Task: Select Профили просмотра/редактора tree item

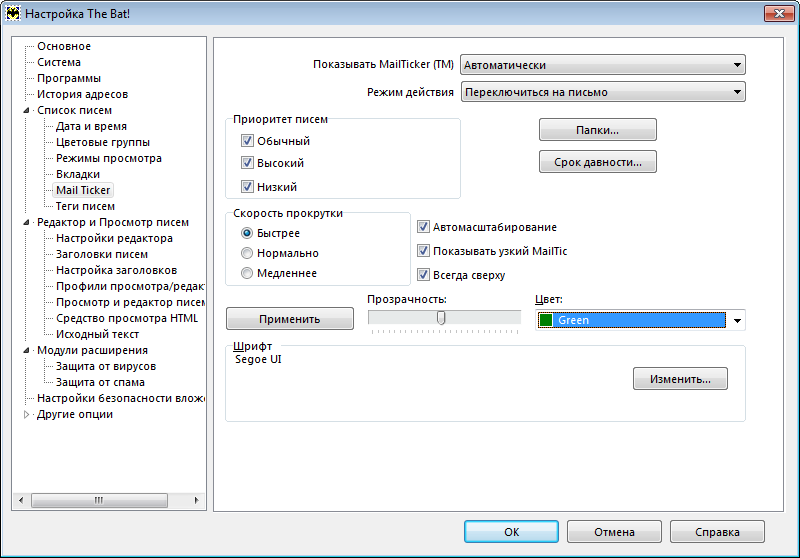Action: click(130, 286)
